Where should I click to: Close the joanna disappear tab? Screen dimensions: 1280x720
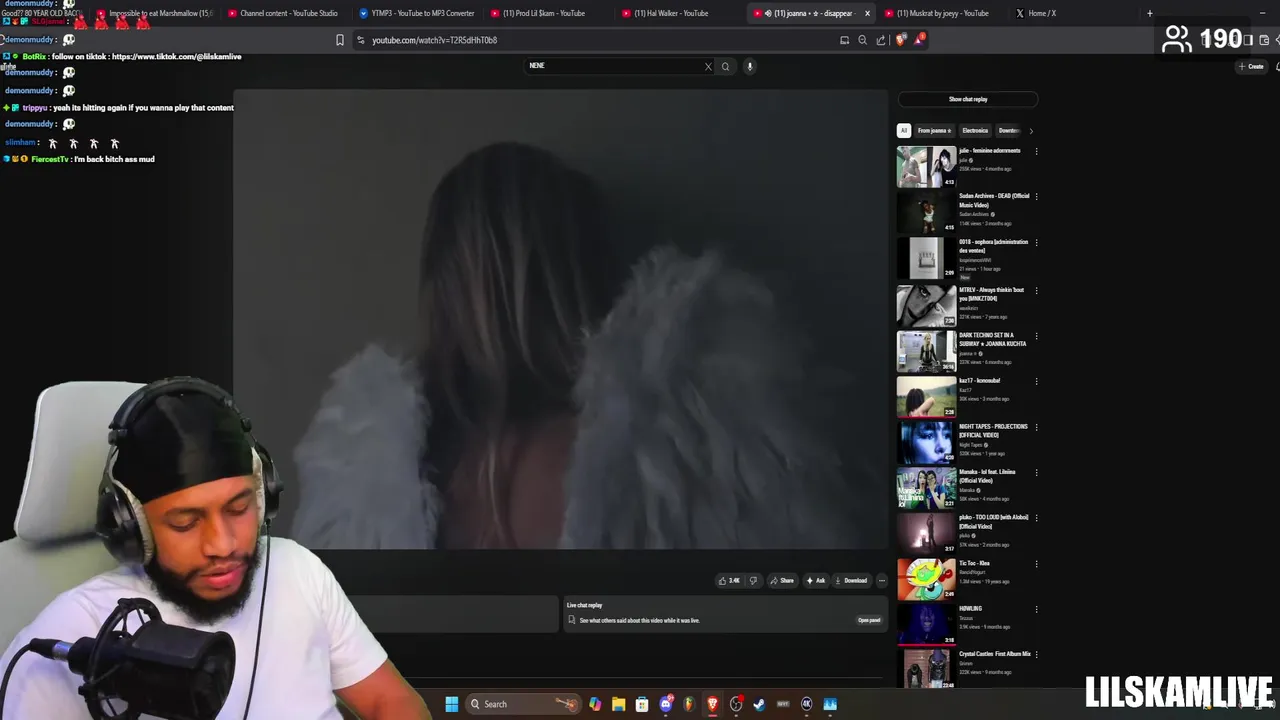click(867, 13)
